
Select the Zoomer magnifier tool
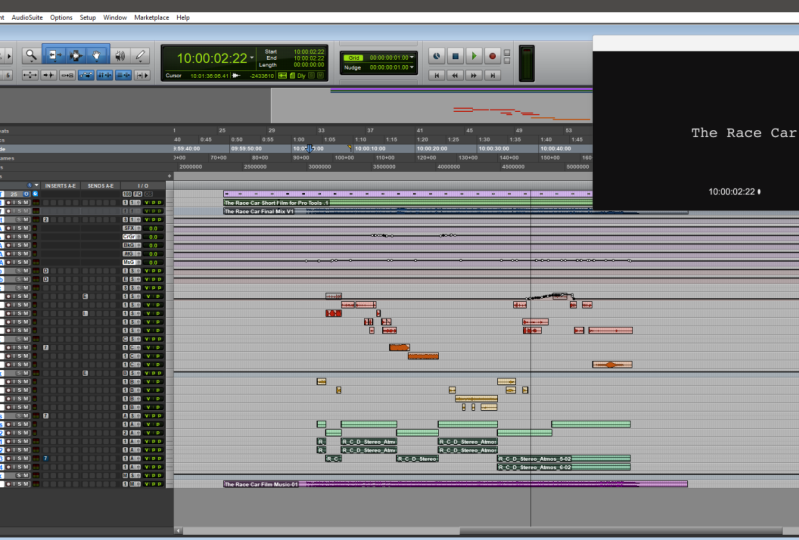pos(31,55)
